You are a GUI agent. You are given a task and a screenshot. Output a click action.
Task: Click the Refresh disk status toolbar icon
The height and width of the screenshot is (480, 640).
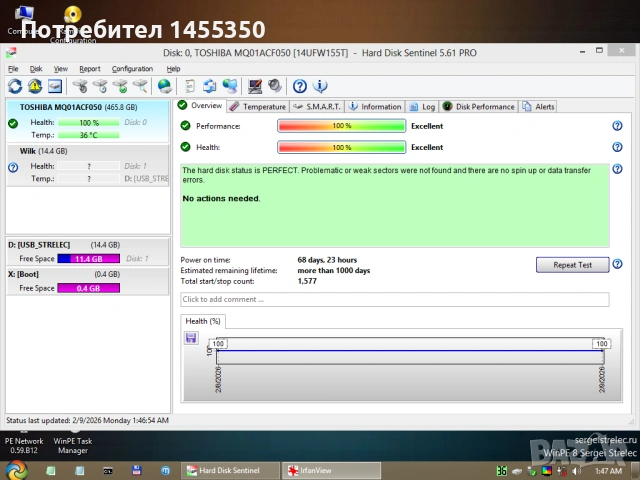pyautogui.click(x=14, y=86)
